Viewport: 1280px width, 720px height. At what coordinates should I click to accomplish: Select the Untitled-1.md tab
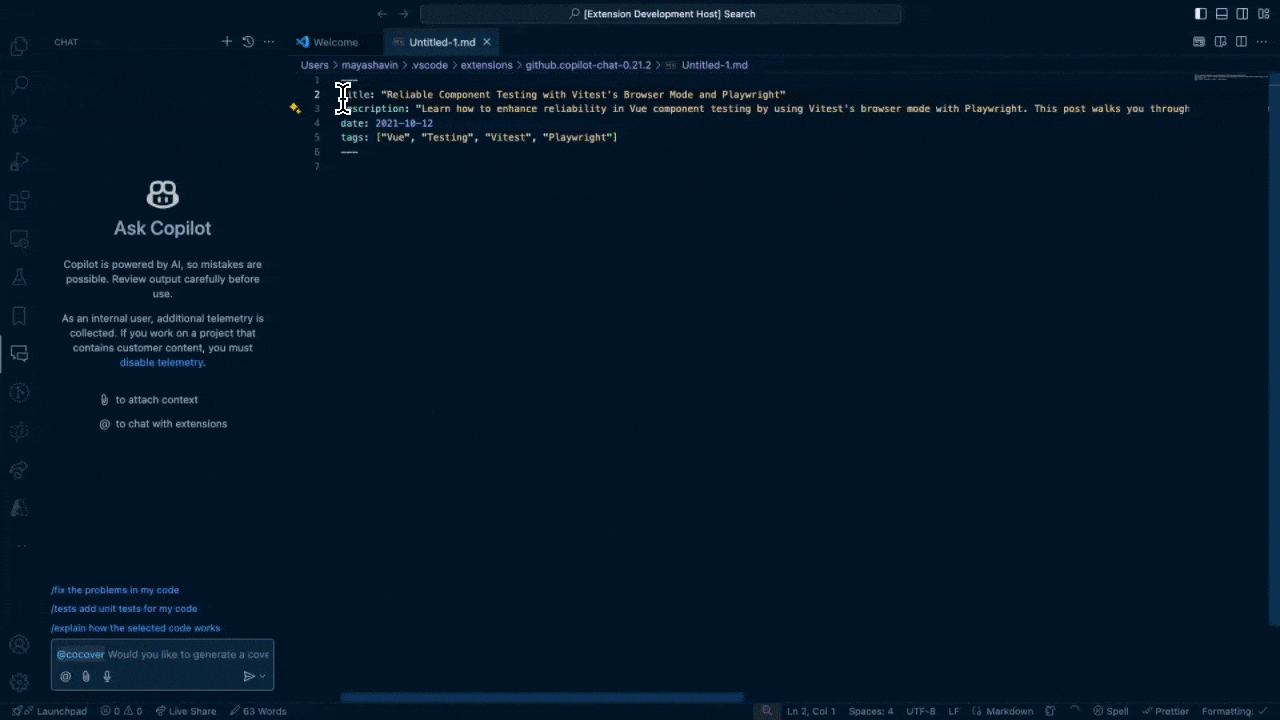click(x=441, y=42)
